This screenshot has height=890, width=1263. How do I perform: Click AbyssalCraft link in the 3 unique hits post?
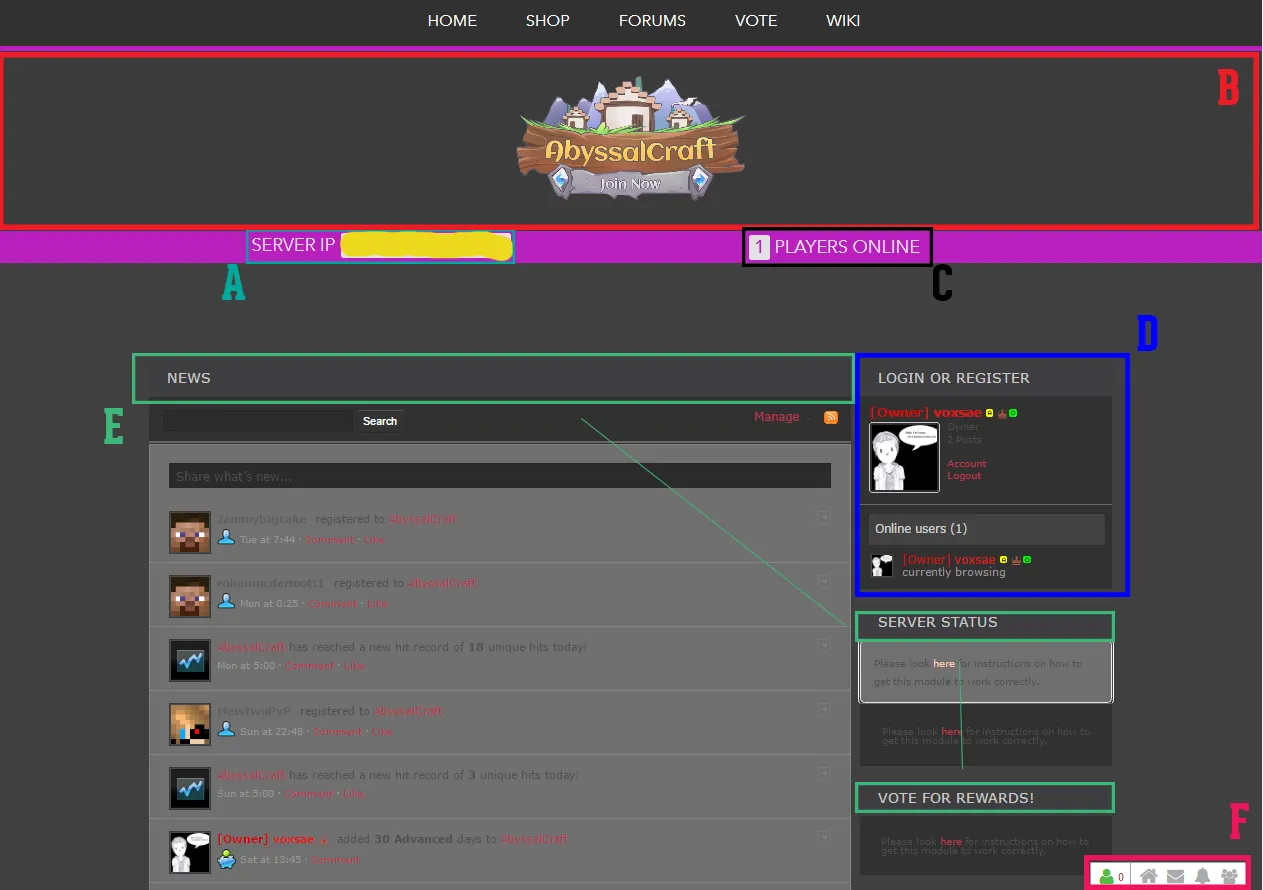pyautogui.click(x=251, y=775)
